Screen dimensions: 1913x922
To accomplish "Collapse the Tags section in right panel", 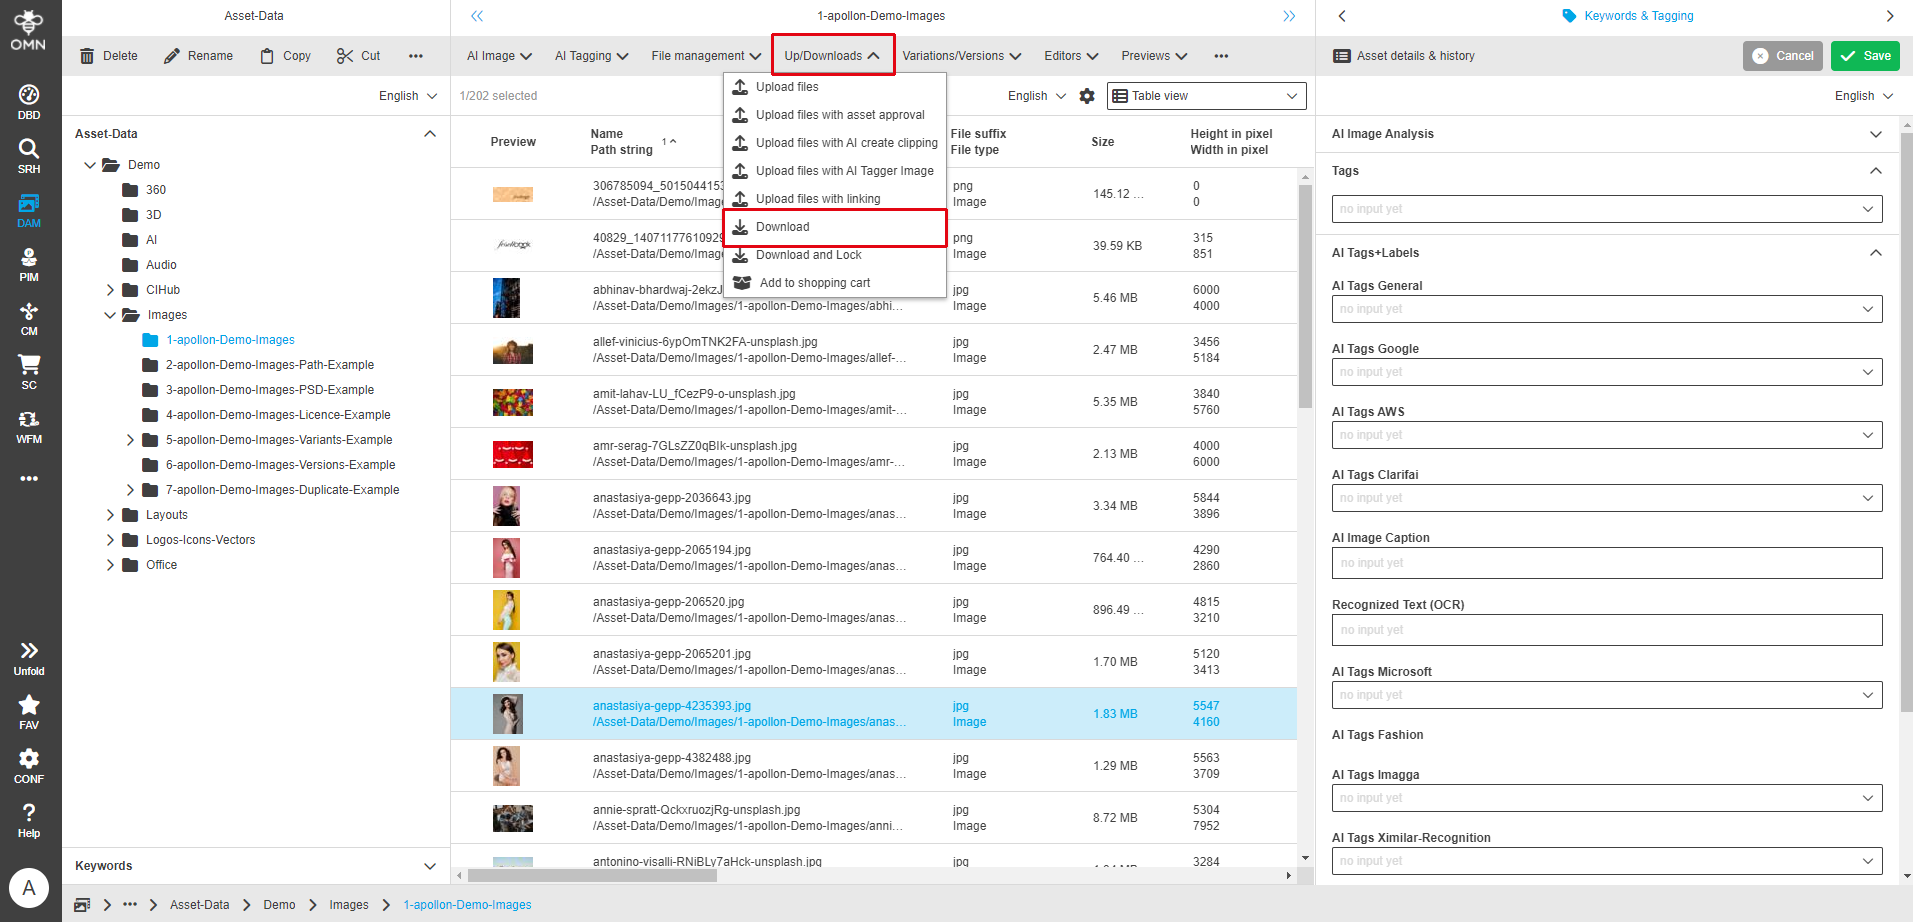I will 1875,171.
